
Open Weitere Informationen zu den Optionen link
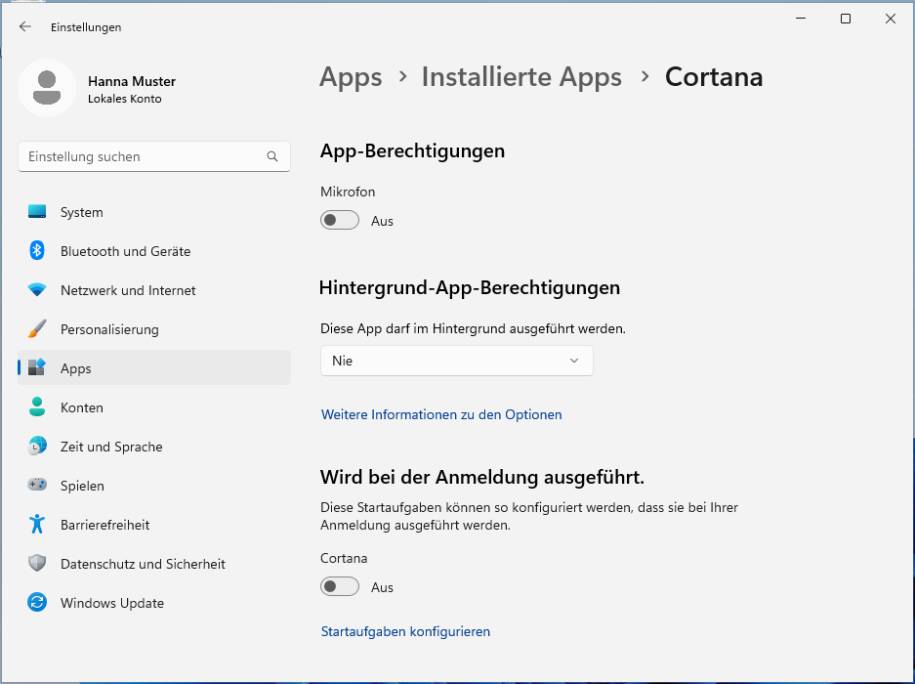click(x=441, y=414)
